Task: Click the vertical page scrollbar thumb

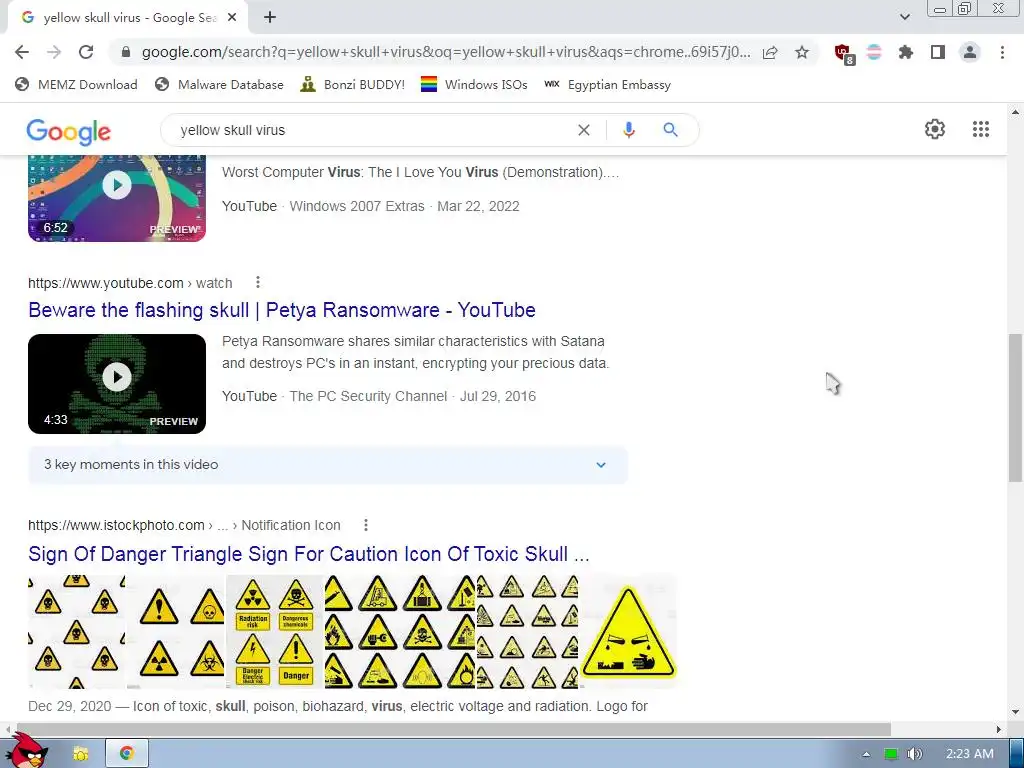Action: click(1015, 408)
